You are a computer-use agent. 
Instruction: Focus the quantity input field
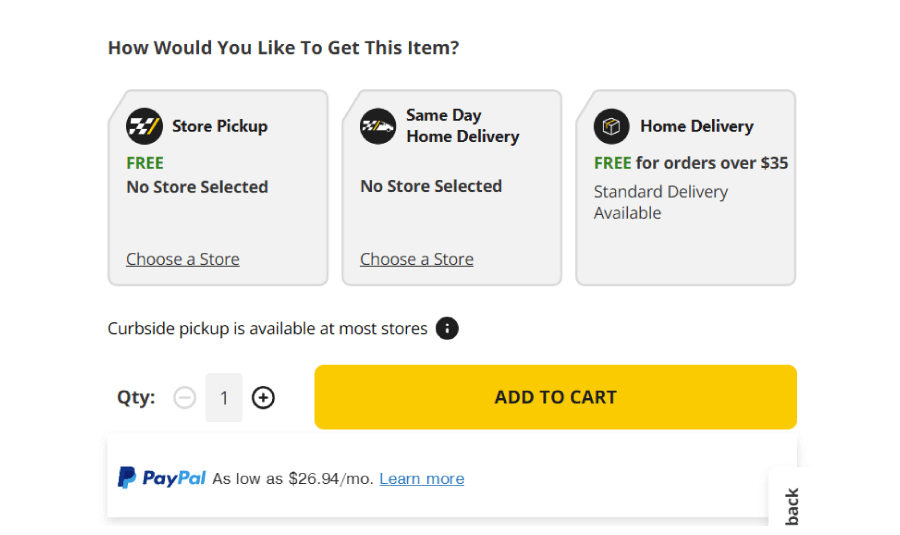[x=224, y=397]
